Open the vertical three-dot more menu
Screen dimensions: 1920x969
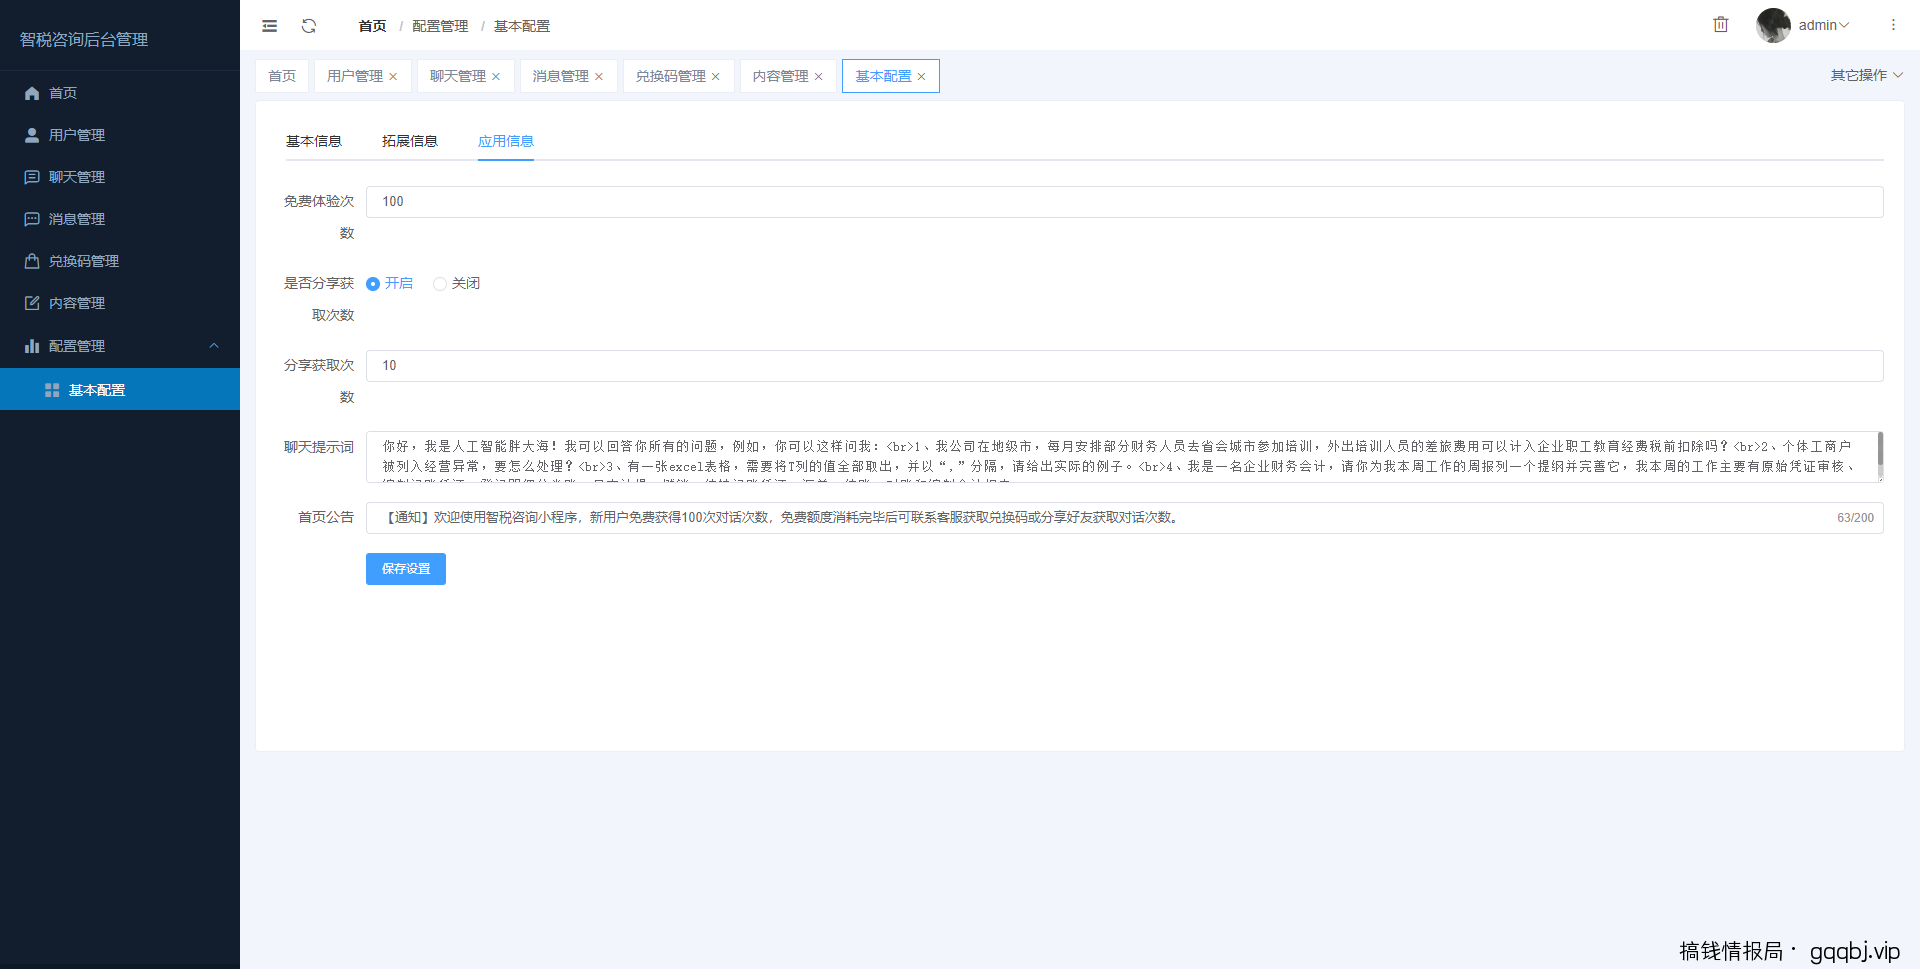1893,25
